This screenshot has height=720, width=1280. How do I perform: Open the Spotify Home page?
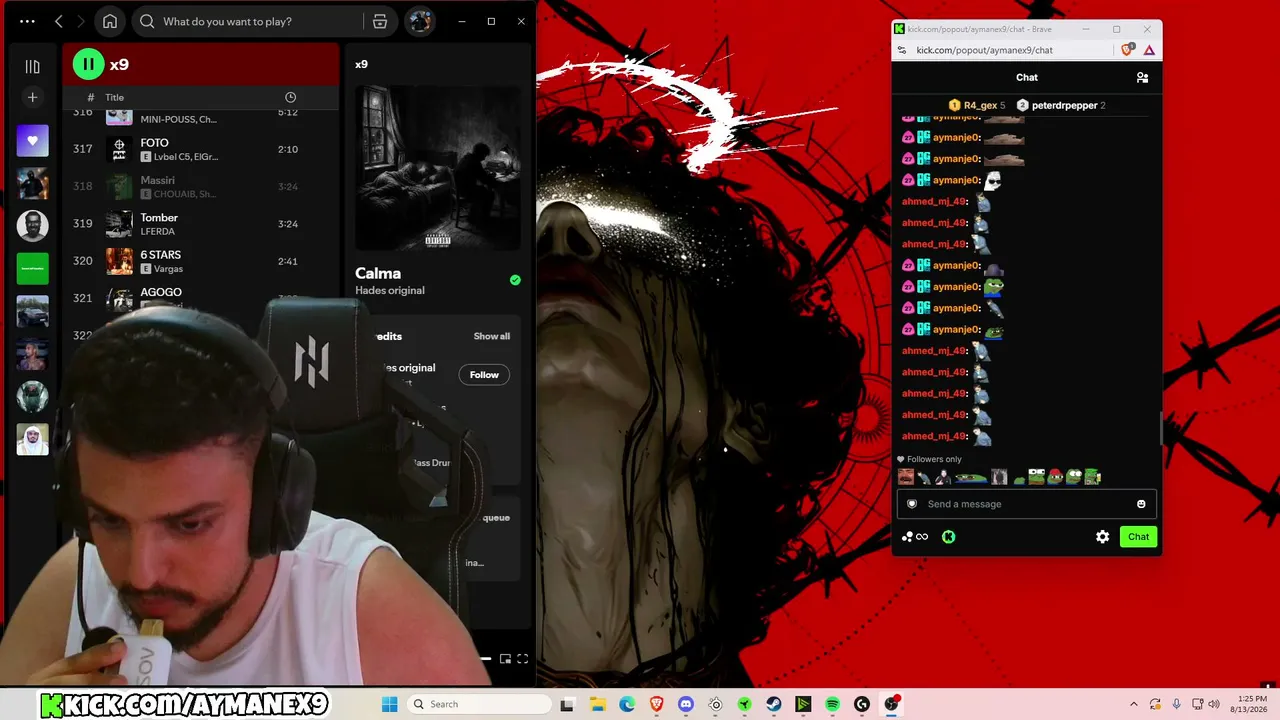[110, 21]
